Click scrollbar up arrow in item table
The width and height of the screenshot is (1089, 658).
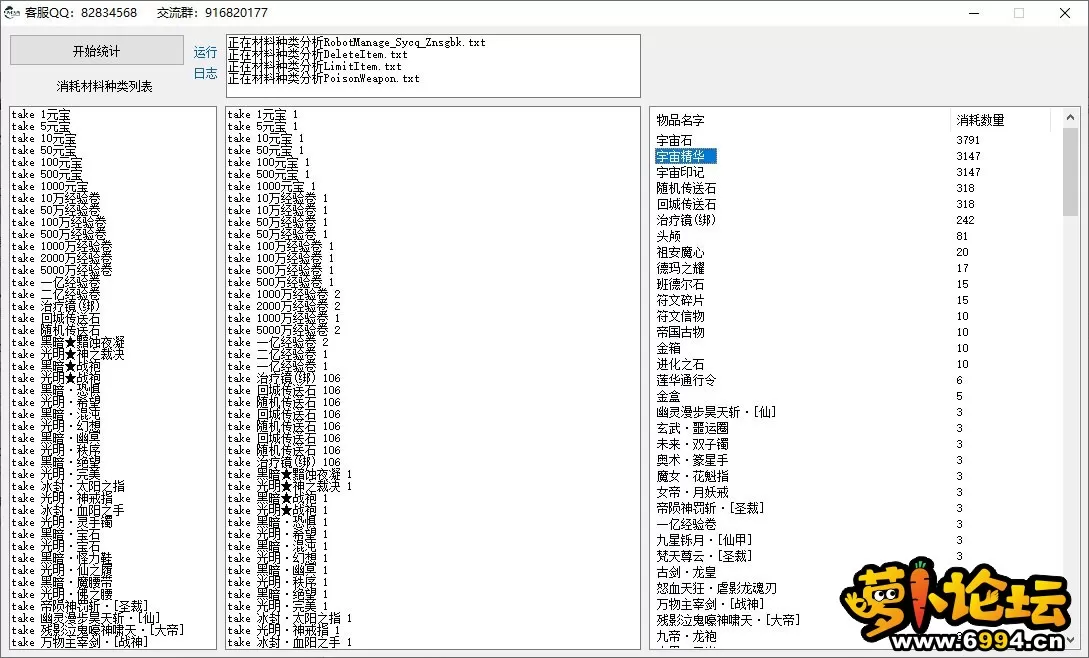(x=1070, y=117)
